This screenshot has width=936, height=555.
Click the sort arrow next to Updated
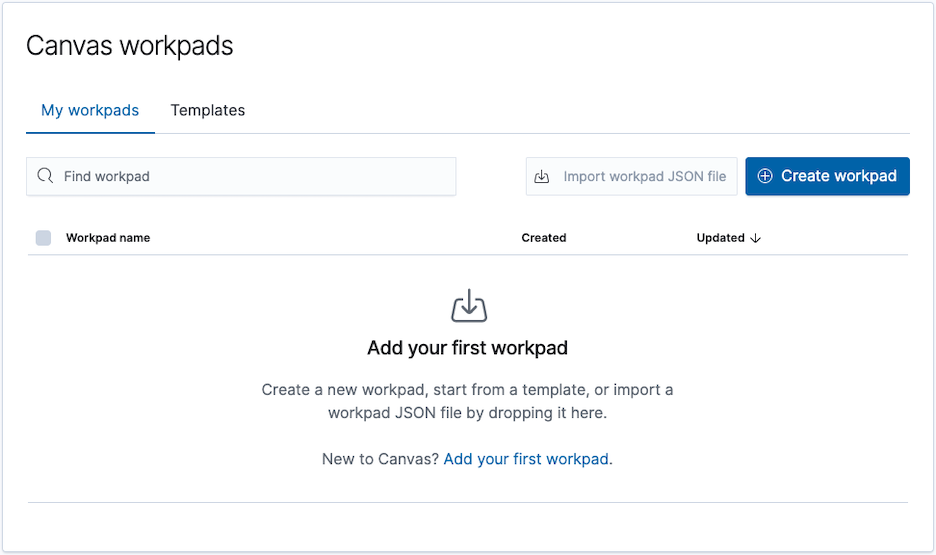point(756,238)
